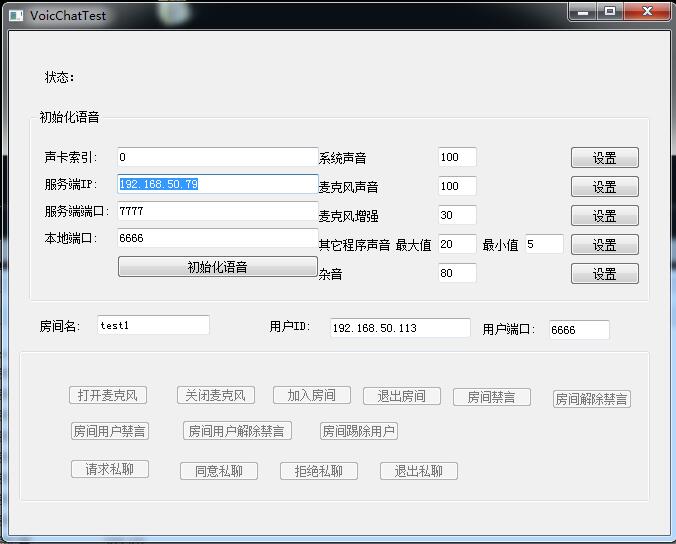Image resolution: width=676 pixels, height=544 pixels.
Task: Click the 房间踢除用户 button
Action: pyautogui.click(x=359, y=431)
